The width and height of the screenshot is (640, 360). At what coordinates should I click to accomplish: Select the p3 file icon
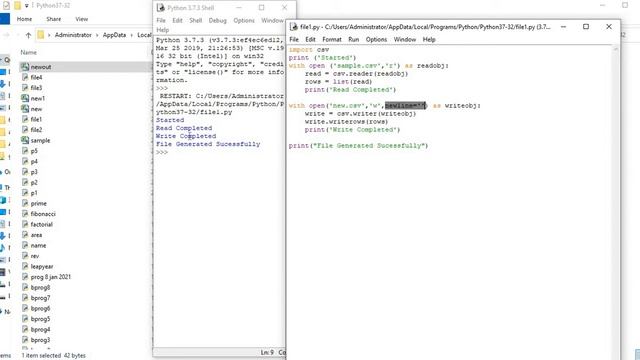tap(25, 172)
